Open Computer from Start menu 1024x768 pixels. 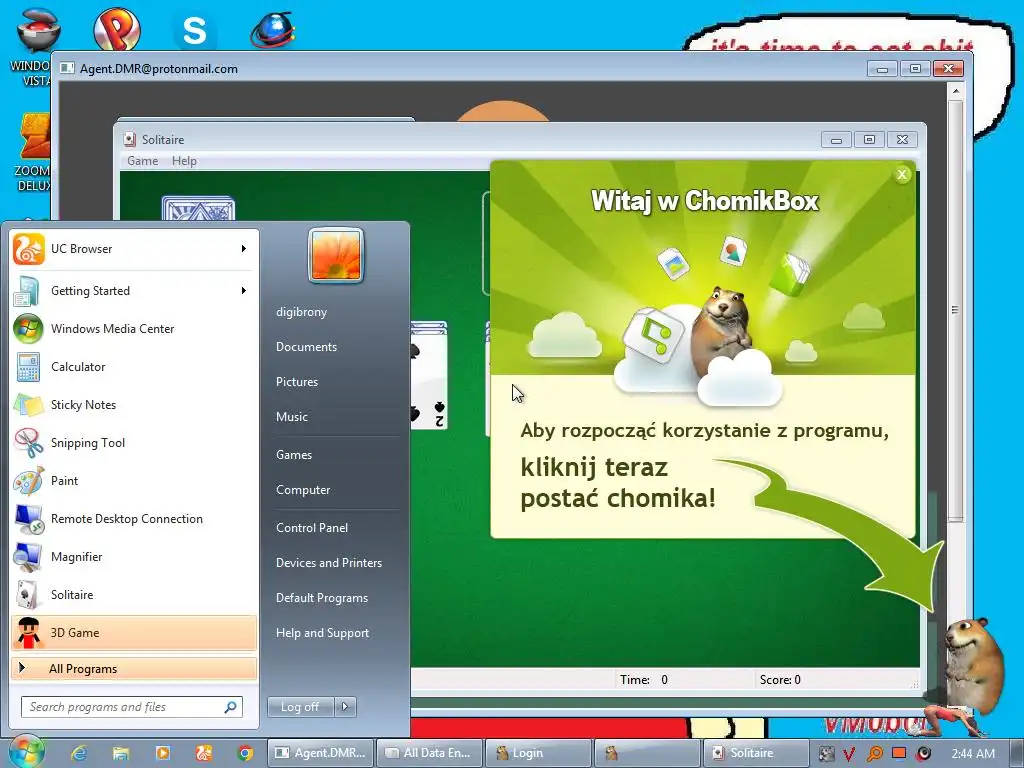click(x=303, y=490)
